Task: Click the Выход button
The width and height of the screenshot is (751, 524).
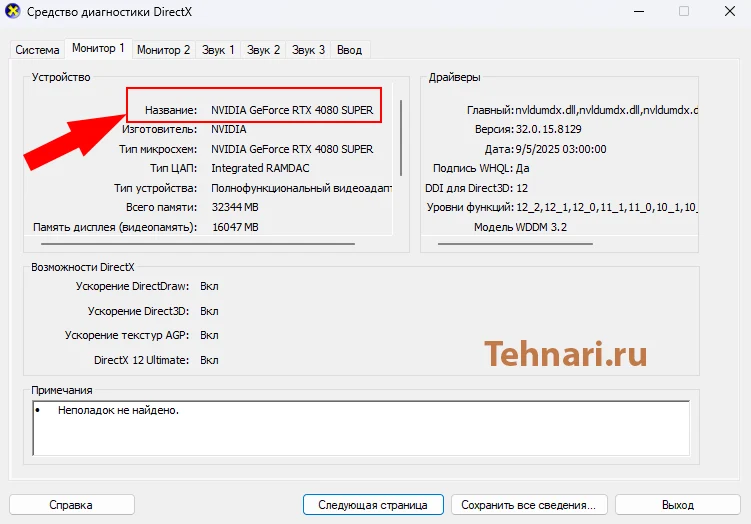Action: pos(678,505)
